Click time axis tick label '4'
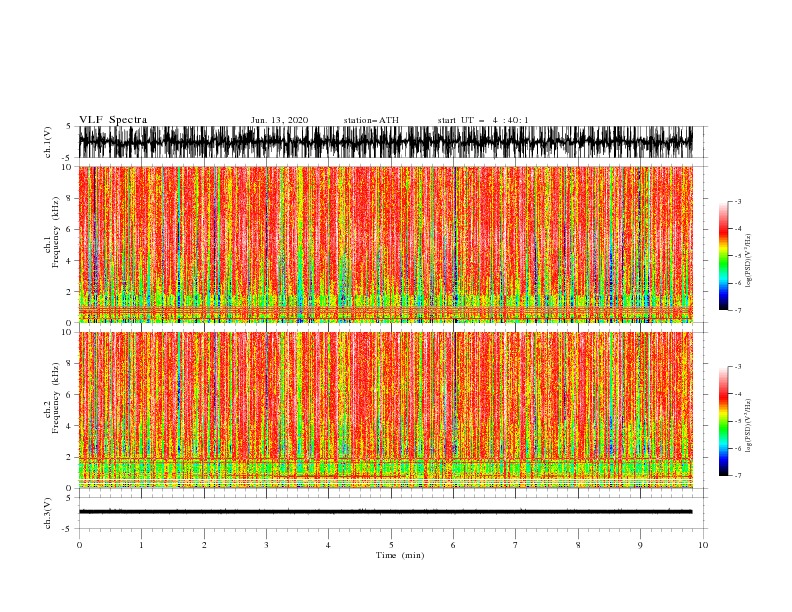 [328, 545]
